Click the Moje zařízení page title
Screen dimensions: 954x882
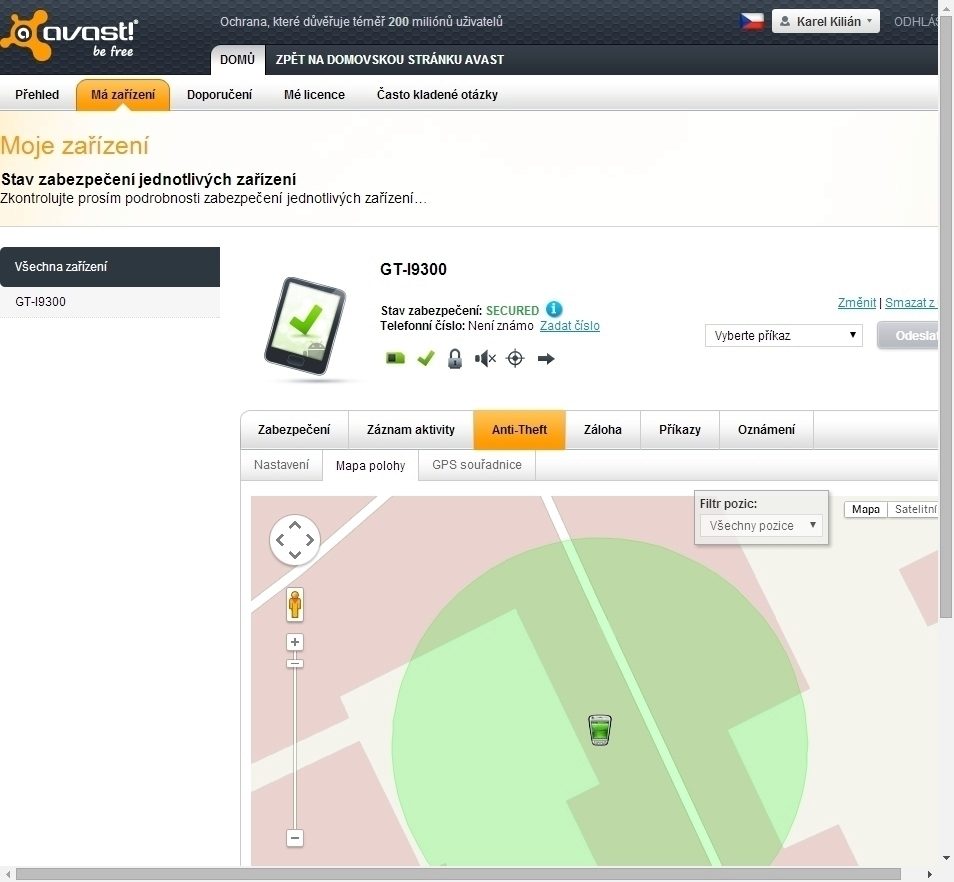pos(74,146)
